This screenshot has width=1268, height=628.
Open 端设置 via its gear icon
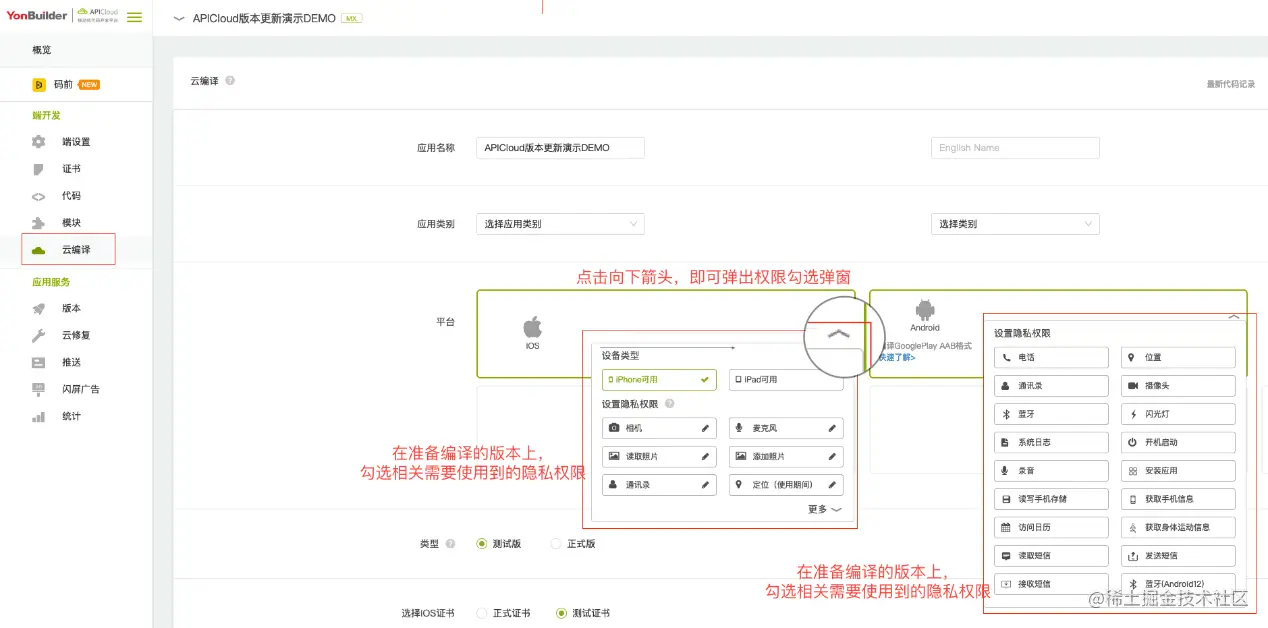[38, 142]
